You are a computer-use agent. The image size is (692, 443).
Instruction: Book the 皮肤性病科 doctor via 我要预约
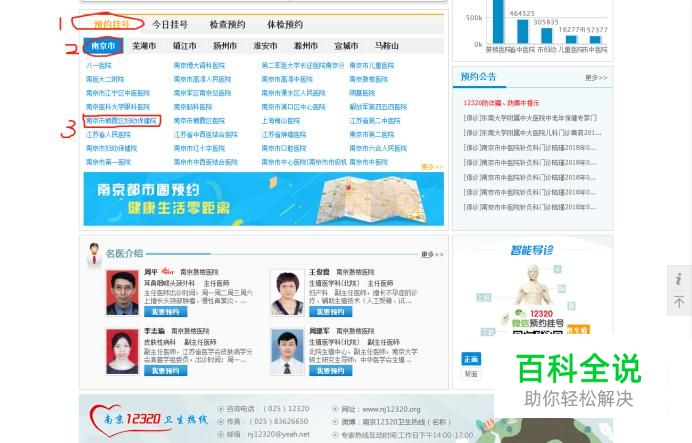click(165, 371)
